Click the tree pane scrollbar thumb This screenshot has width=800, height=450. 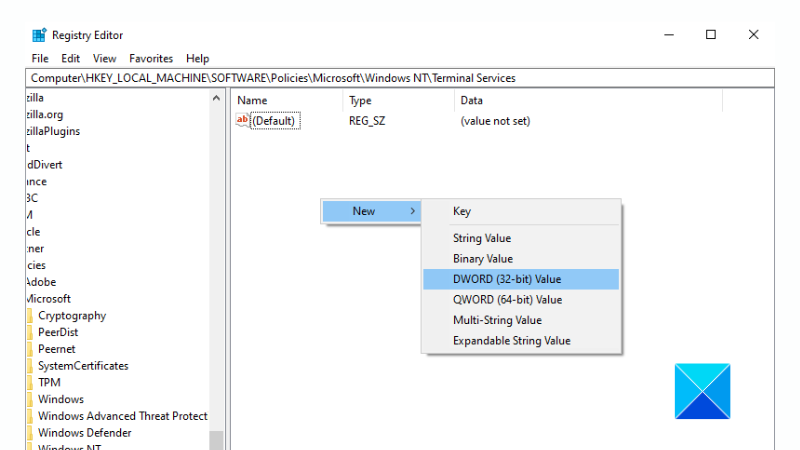coord(216,441)
